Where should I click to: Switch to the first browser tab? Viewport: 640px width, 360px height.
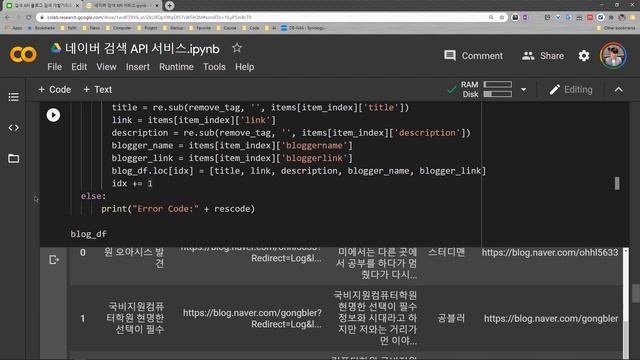coord(42,5)
